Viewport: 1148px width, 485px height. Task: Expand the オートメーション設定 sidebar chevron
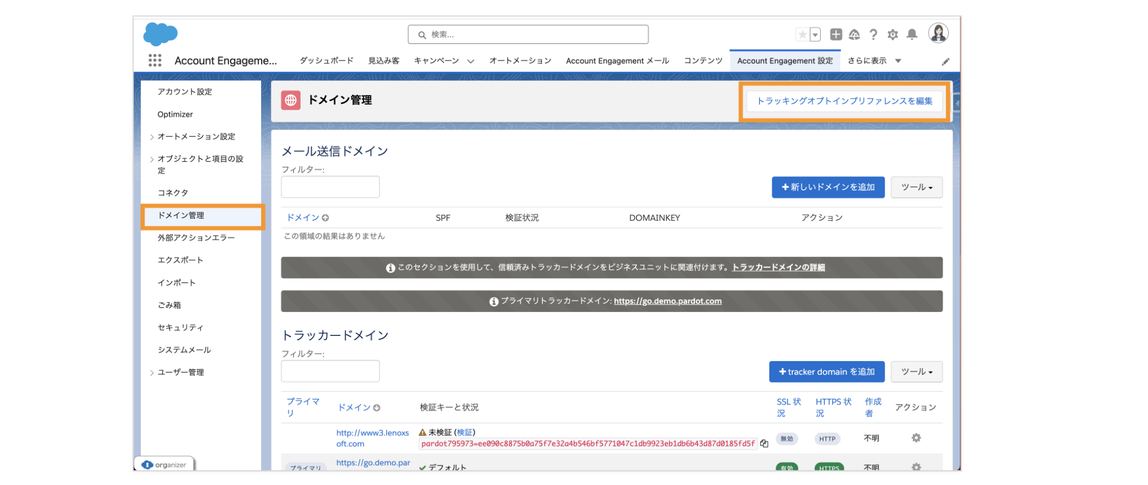(152, 137)
